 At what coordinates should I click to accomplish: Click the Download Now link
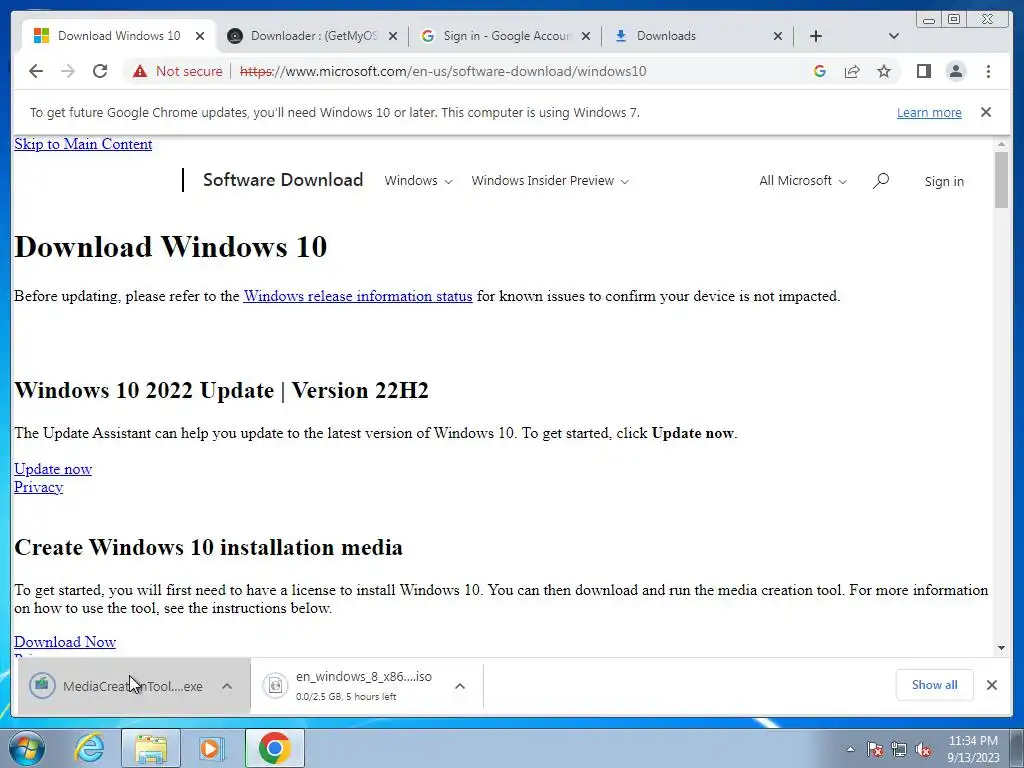(65, 642)
